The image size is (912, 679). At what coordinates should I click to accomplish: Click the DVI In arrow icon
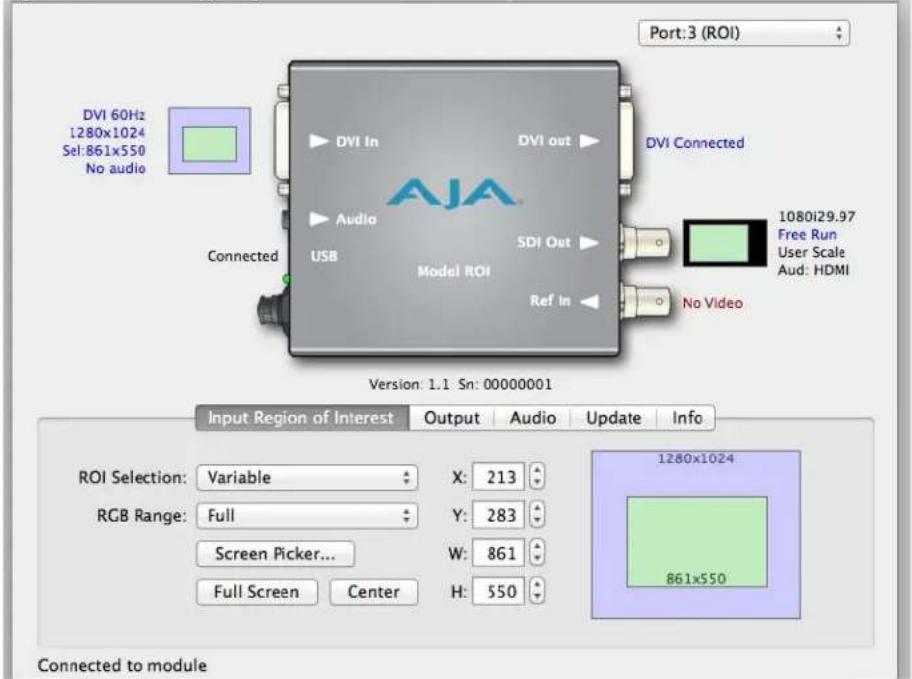[x=318, y=141]
